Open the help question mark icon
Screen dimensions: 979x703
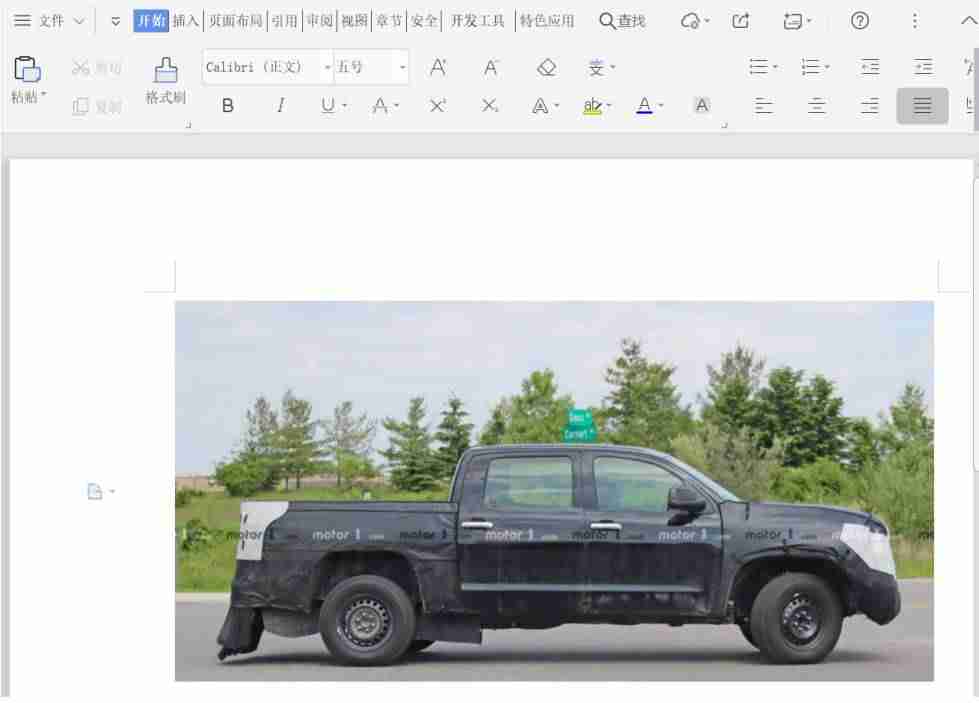860,21
